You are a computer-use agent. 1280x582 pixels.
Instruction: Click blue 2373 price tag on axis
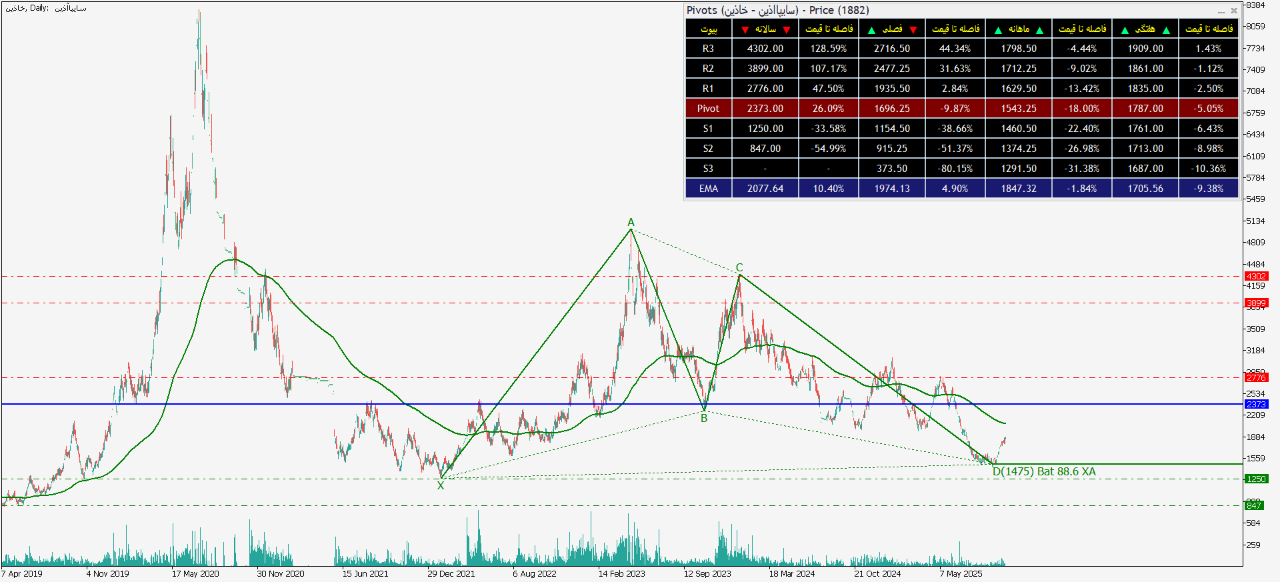point(1256,404)
